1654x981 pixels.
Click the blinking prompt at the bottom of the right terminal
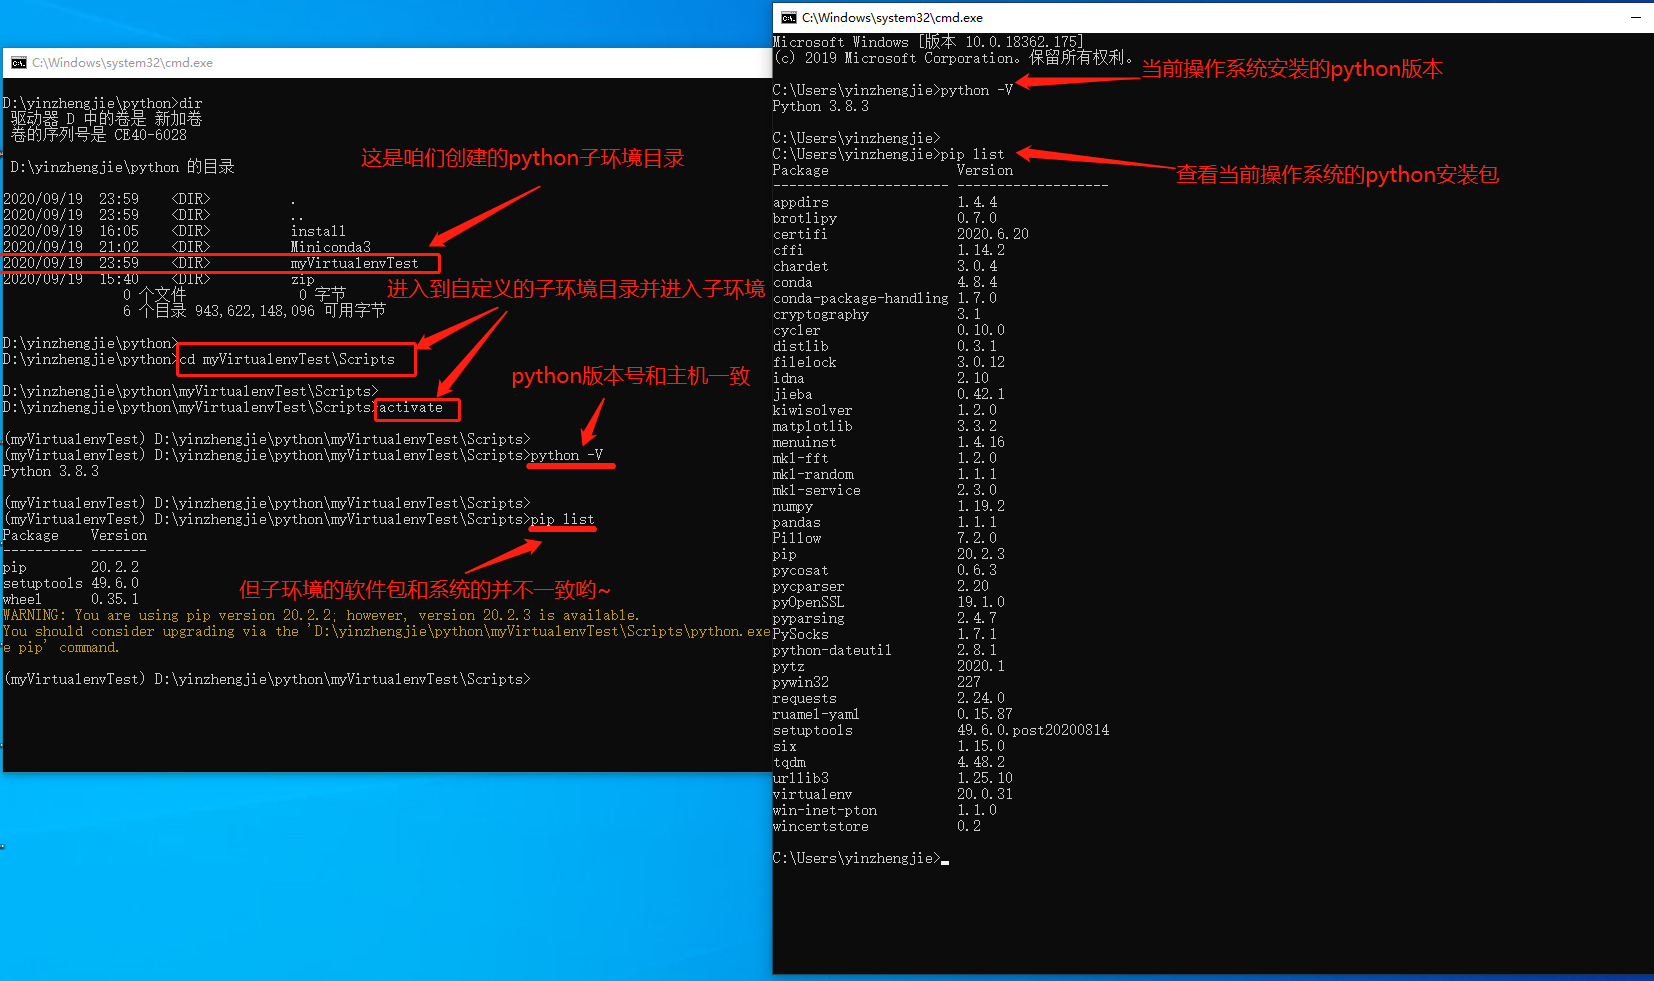pos(943,858)
